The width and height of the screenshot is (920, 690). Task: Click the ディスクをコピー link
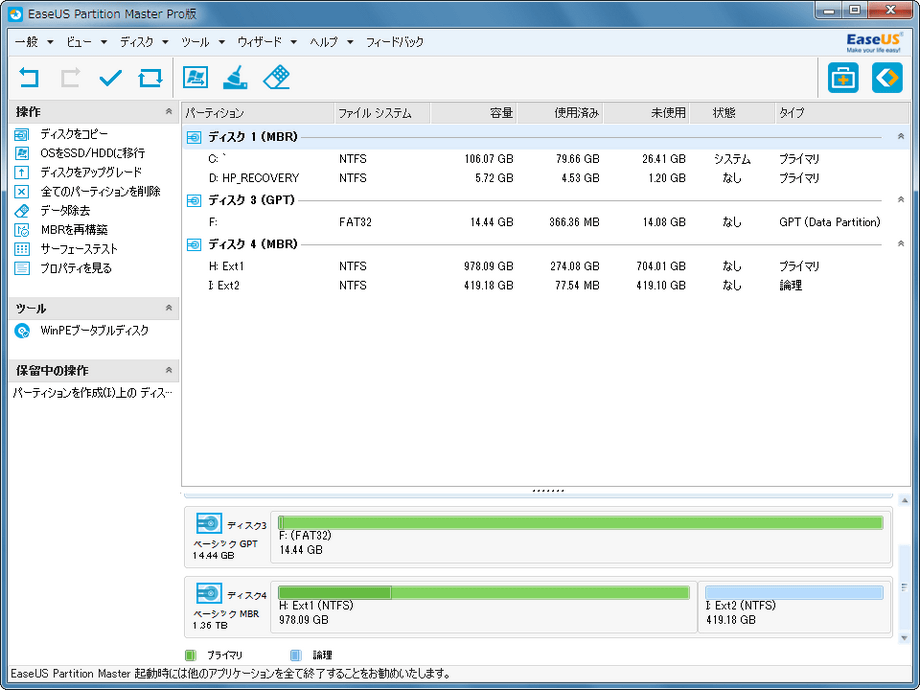pyautogui.click(x=74, y=134)
